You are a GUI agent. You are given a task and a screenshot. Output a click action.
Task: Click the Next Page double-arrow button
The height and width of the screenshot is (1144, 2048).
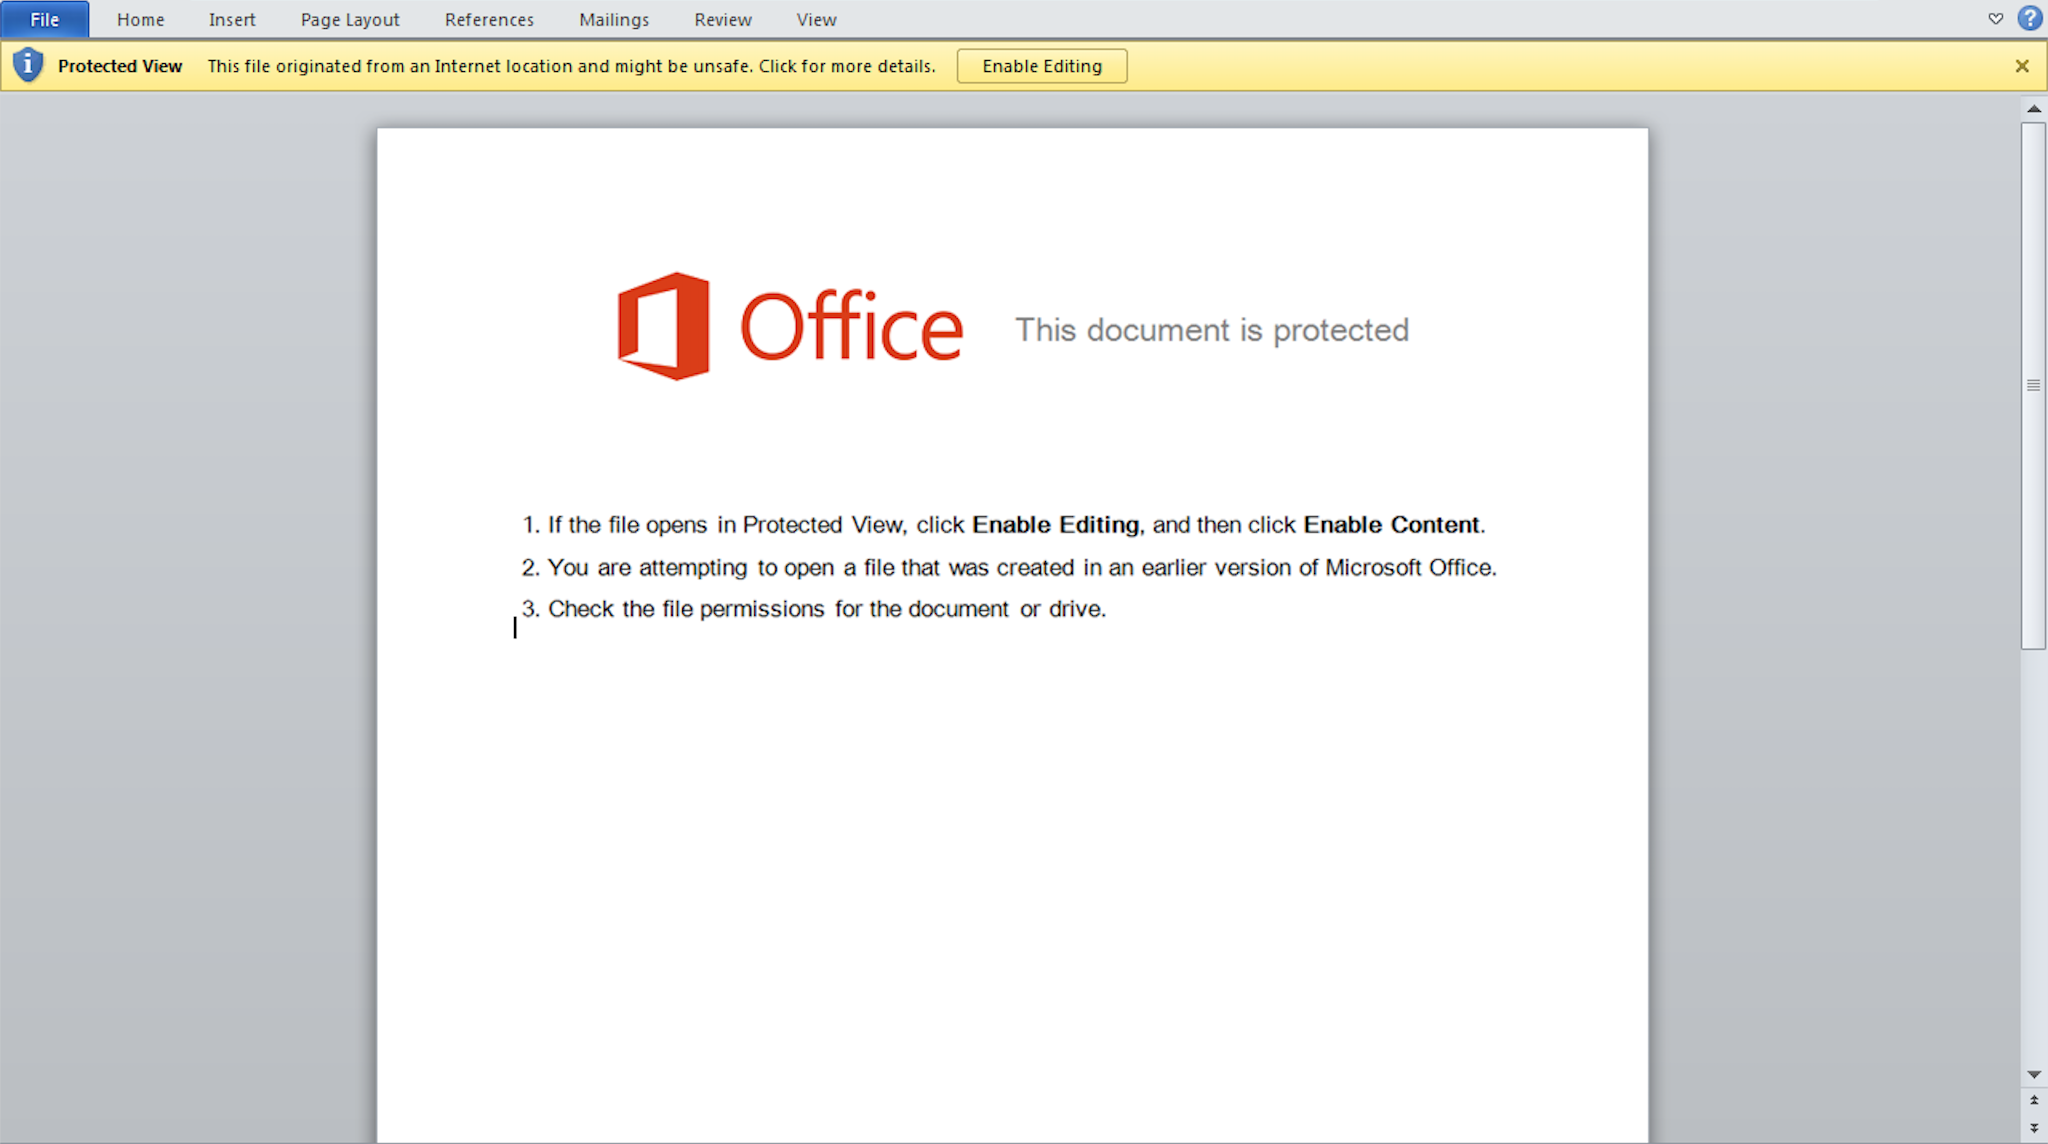(2033, 1128)
